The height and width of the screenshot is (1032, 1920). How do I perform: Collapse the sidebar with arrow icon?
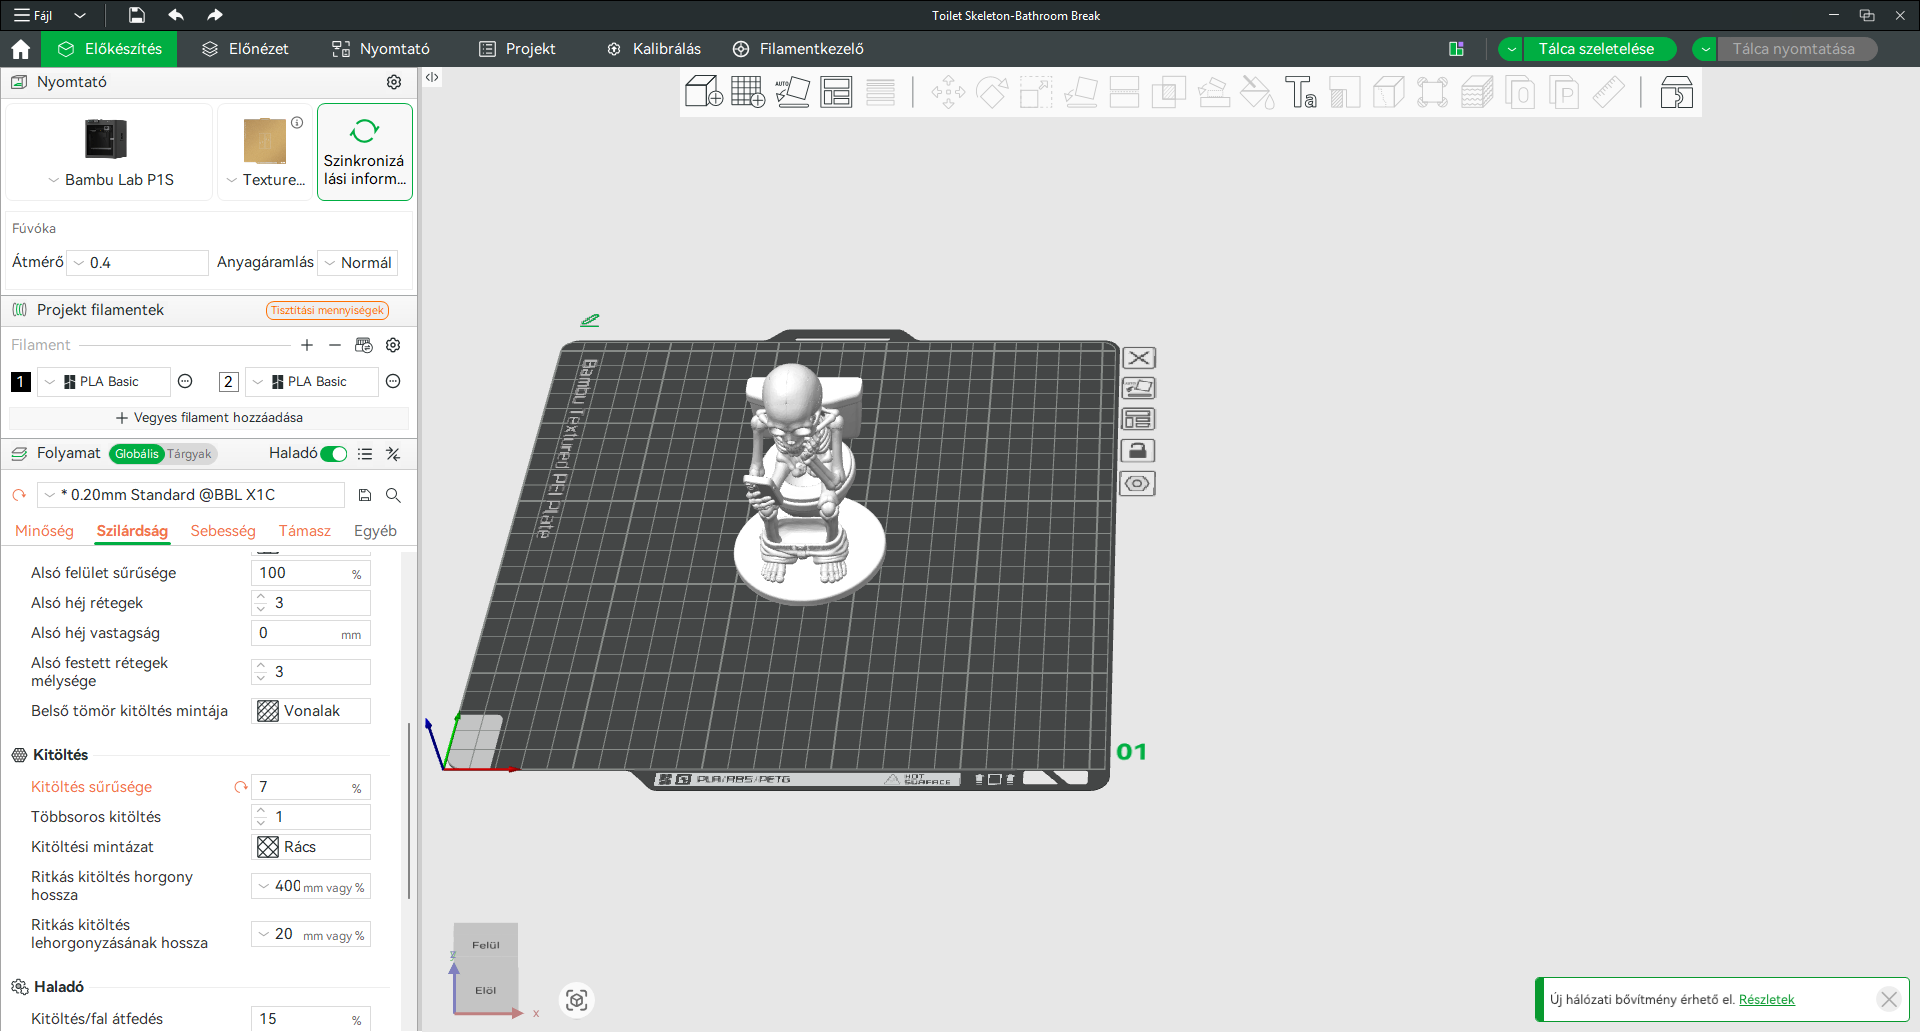432,77
